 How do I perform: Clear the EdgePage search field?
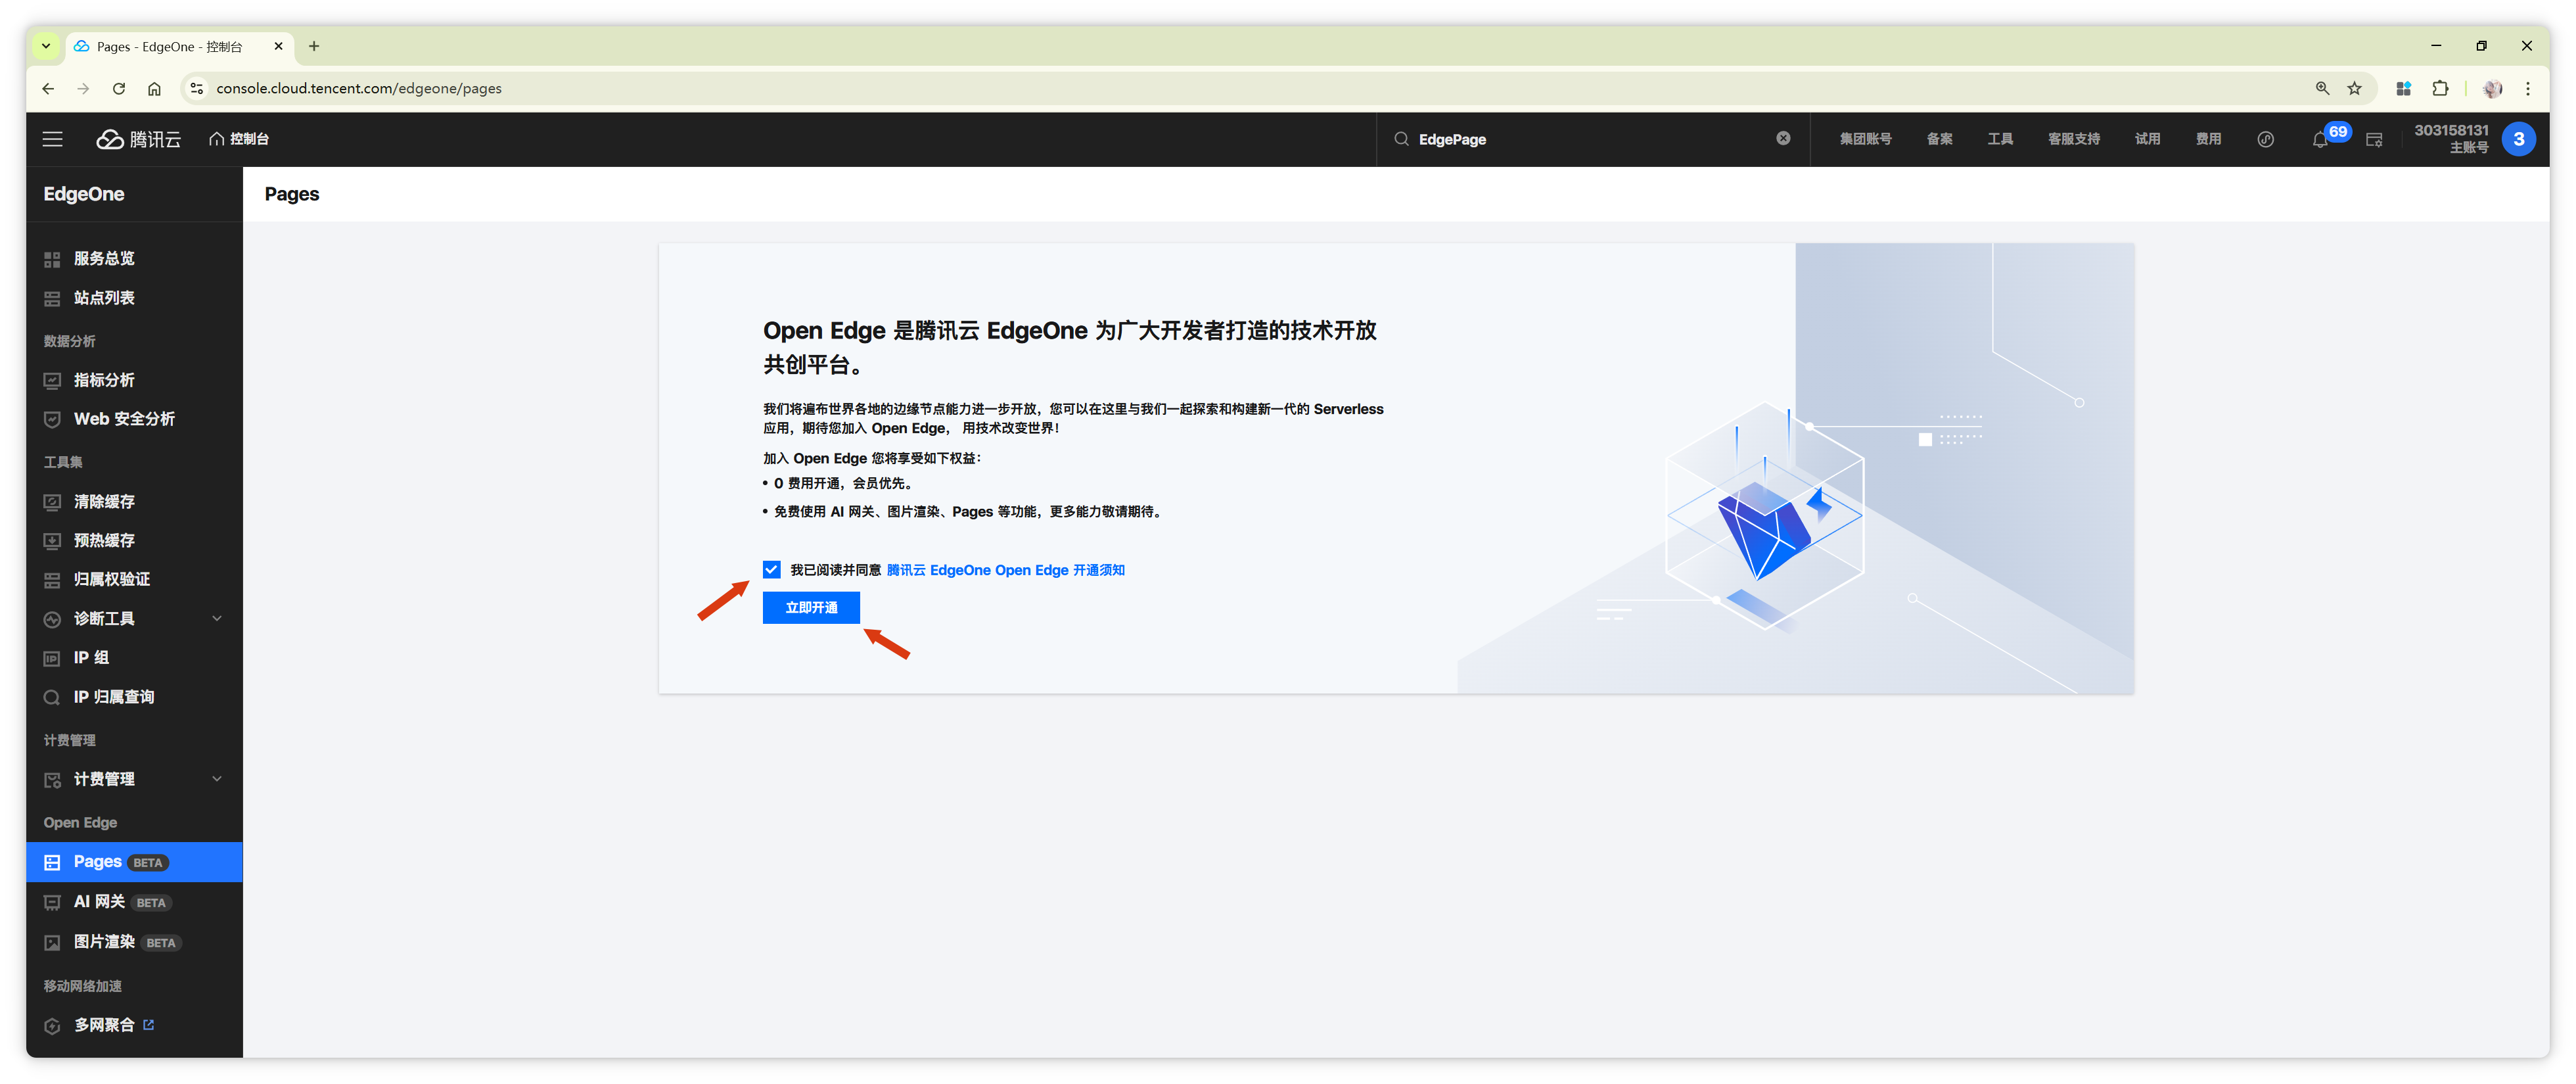click(1783, 139)
